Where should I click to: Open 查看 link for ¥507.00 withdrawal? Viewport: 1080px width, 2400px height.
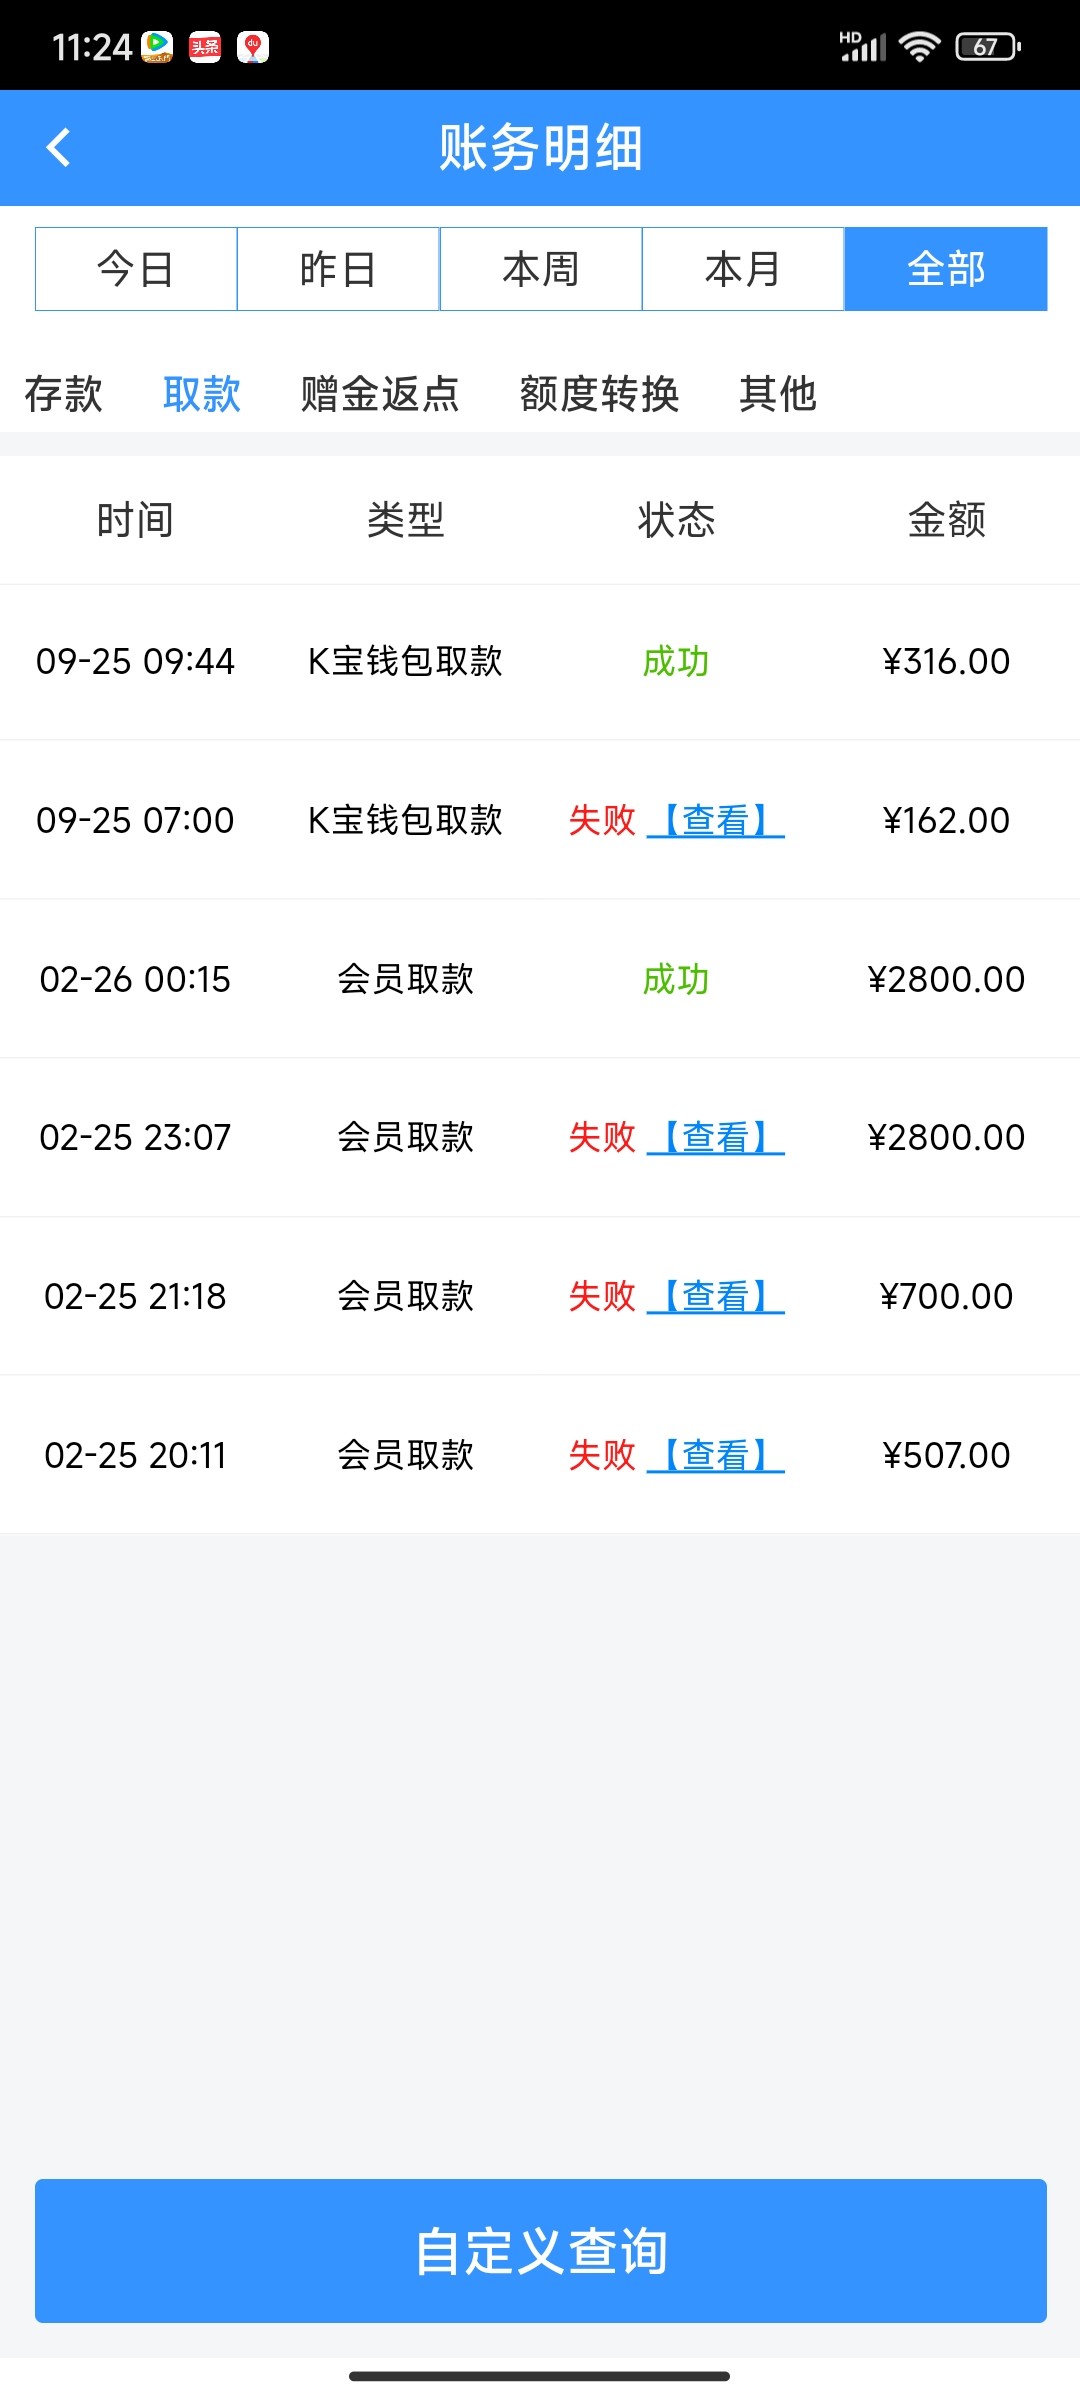716,1456
